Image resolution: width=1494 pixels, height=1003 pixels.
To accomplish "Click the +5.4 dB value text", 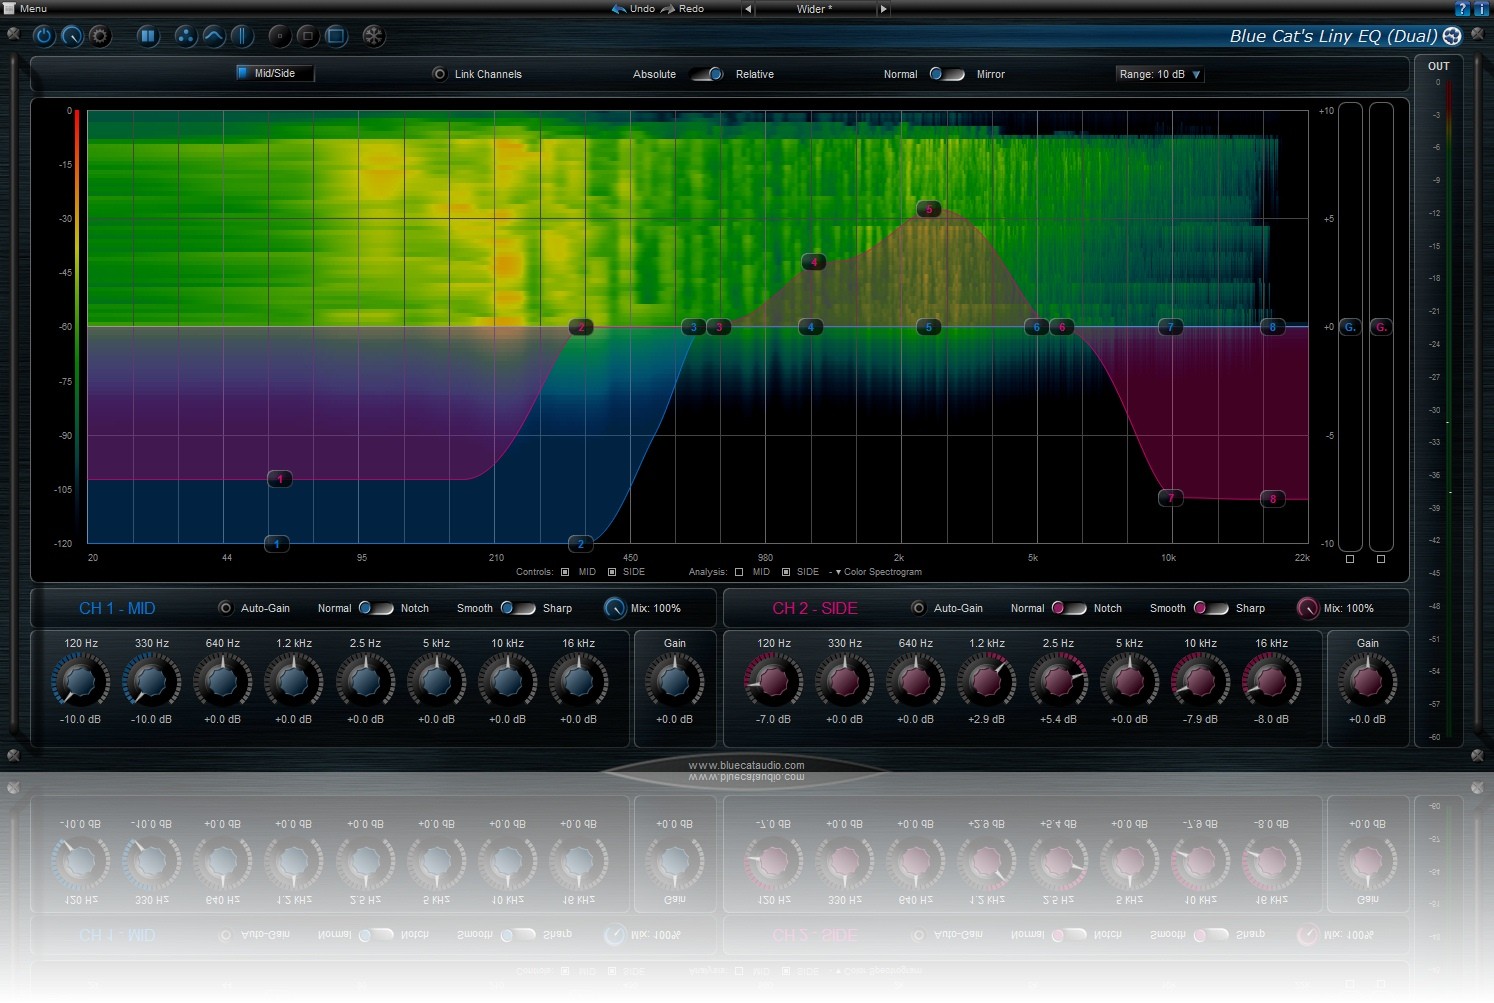I will point(1058,719).
